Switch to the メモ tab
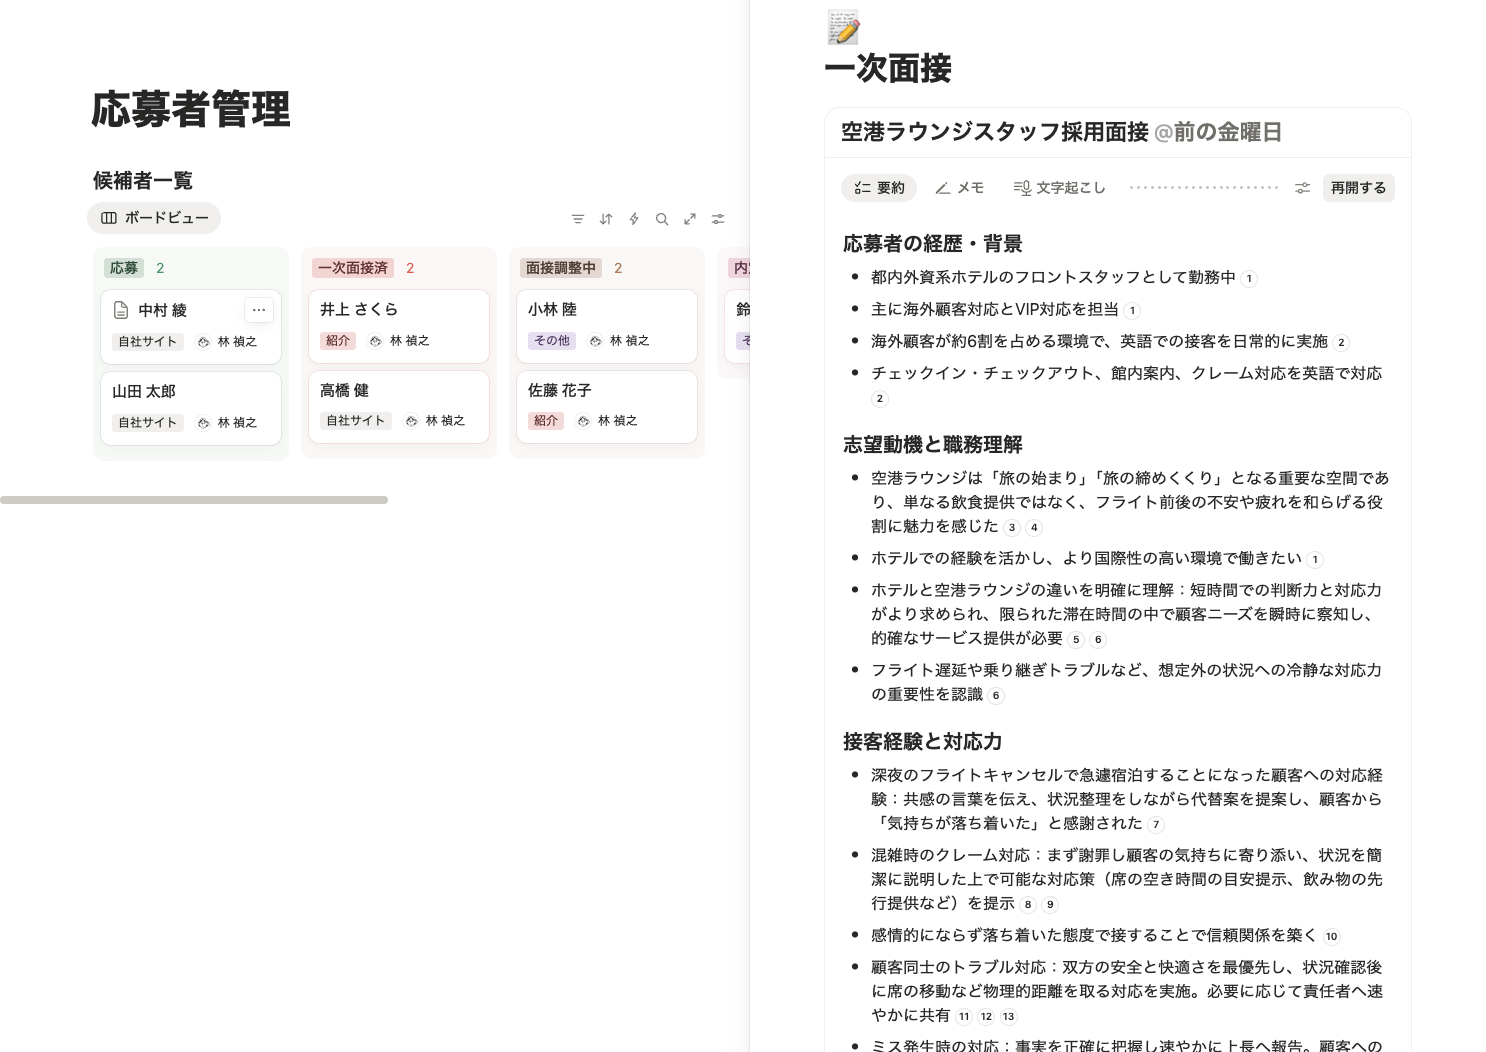Screen dimensions: 1486x1052 coord(958,187)
